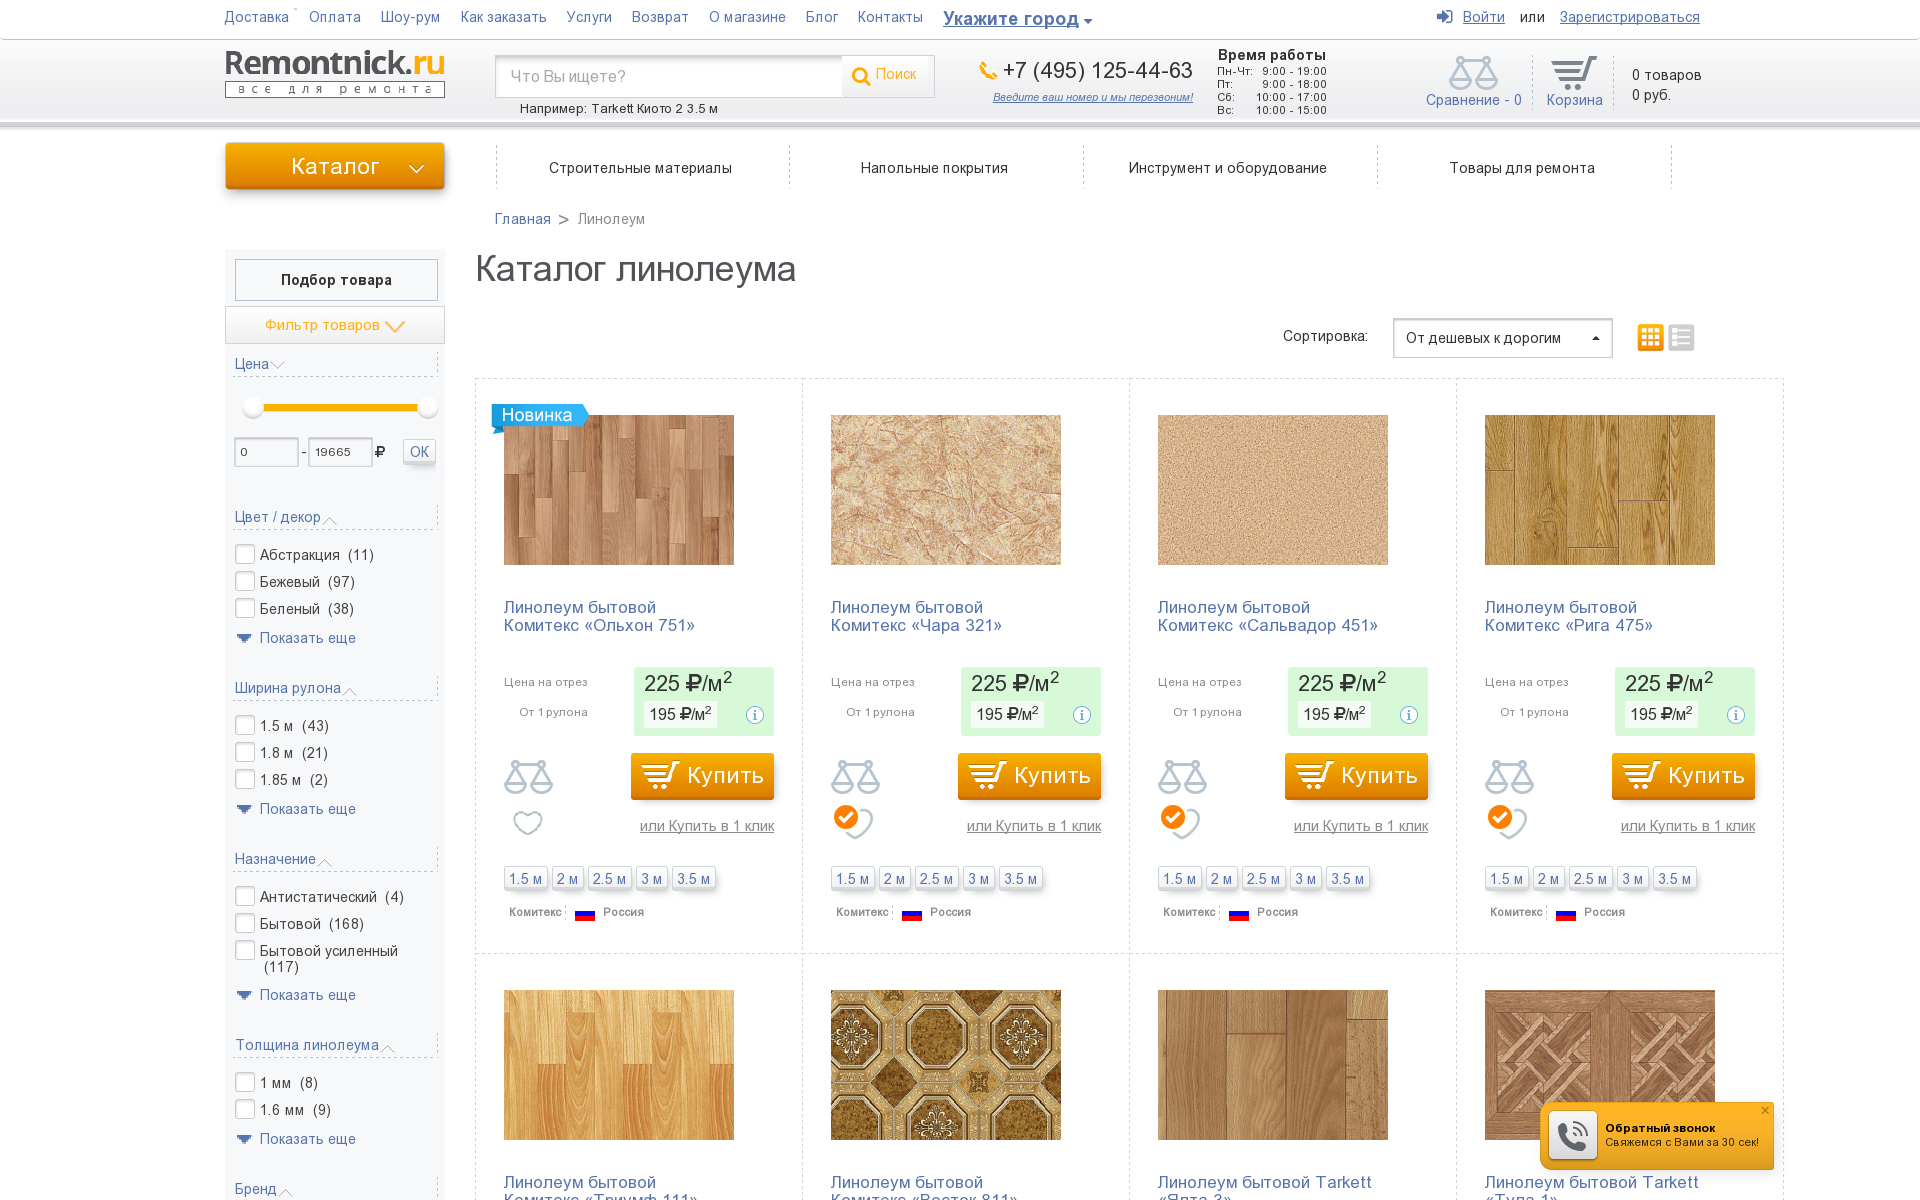The height and width of the screenshot is (1200, 1920).
Task: Open Напольные покрытия menu
Action: (934, 168)
